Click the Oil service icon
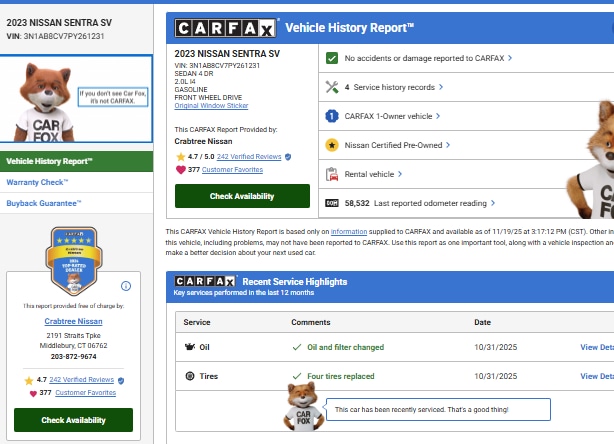Image resolution: width=614 pixels, height=444 pixels. [189, 347]
